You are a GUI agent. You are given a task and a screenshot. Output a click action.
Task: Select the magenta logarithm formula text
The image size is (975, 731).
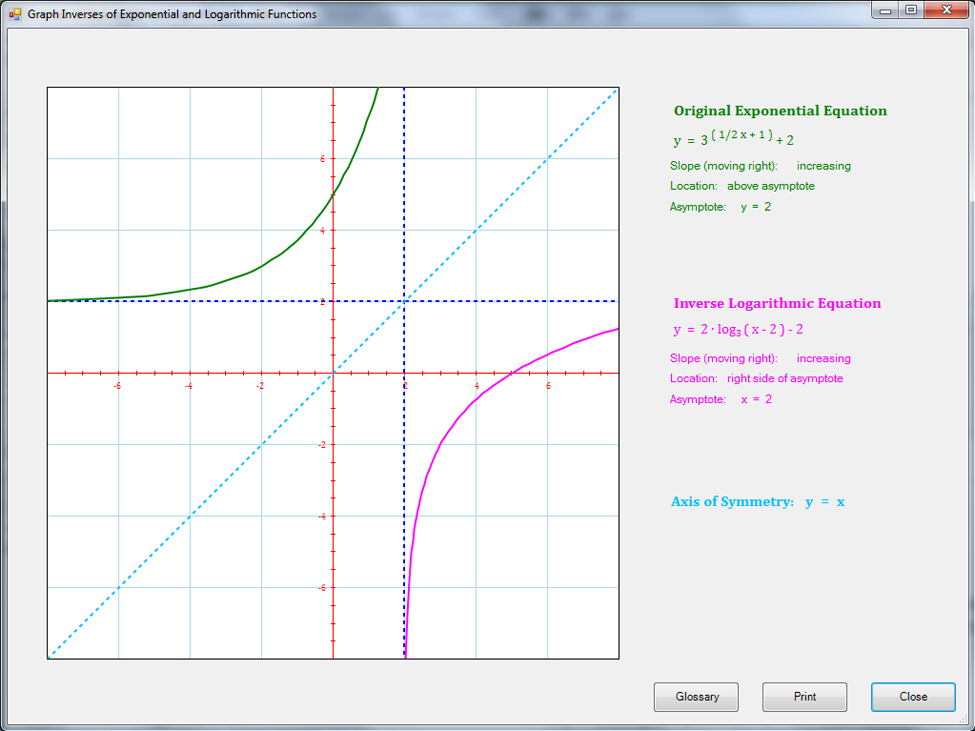pos(738,330)
